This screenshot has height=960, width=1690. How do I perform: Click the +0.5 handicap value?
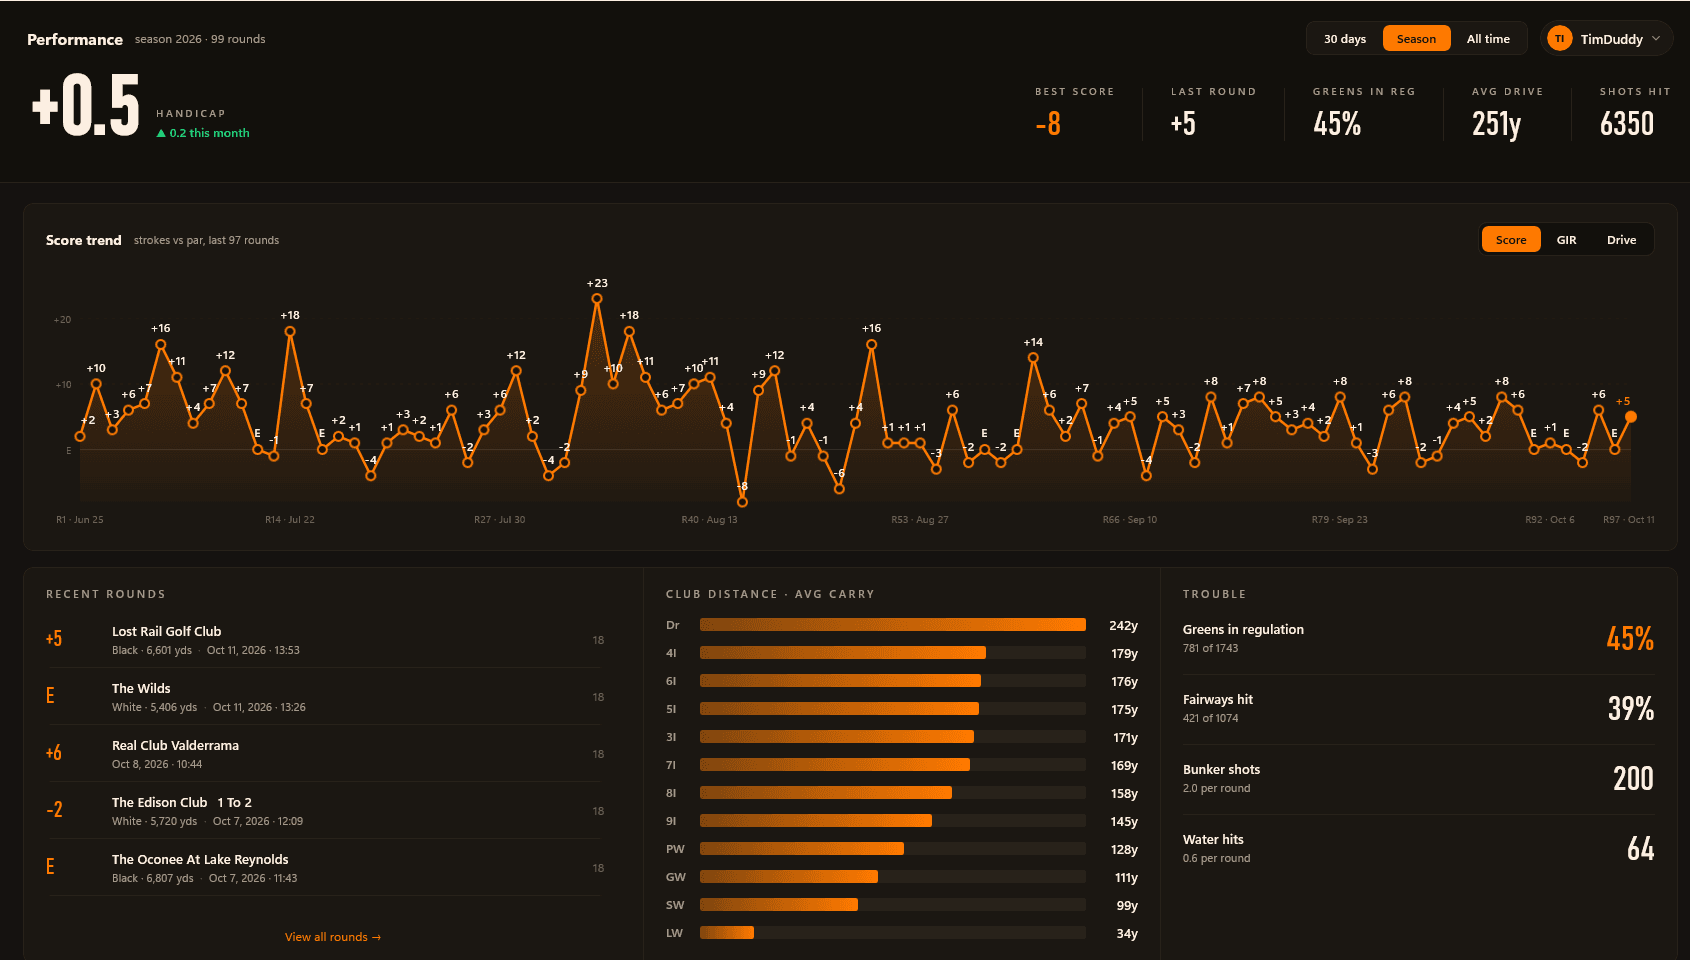click(x=86, y=105)
